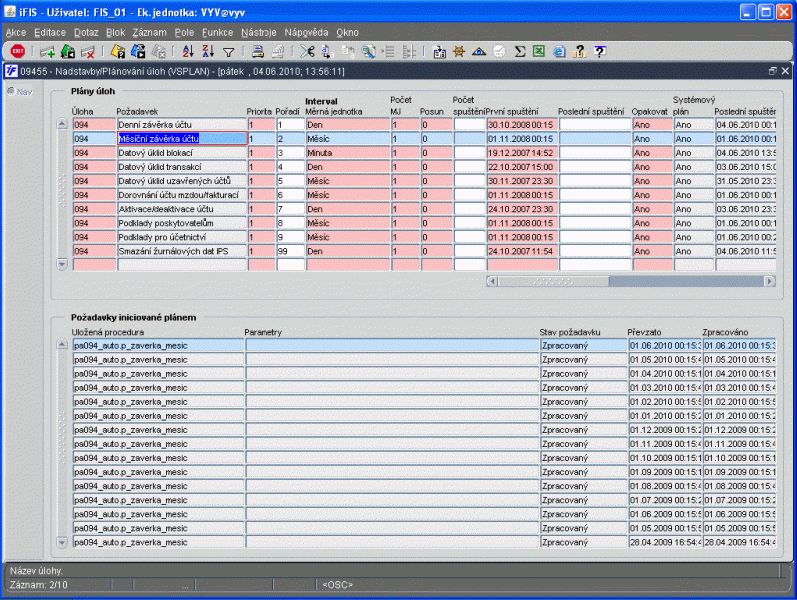The height and width of the screenshot is (600, 797).
Task: Select the Aktivace/deaktivace účtu row
Action: tap(182, 209)
